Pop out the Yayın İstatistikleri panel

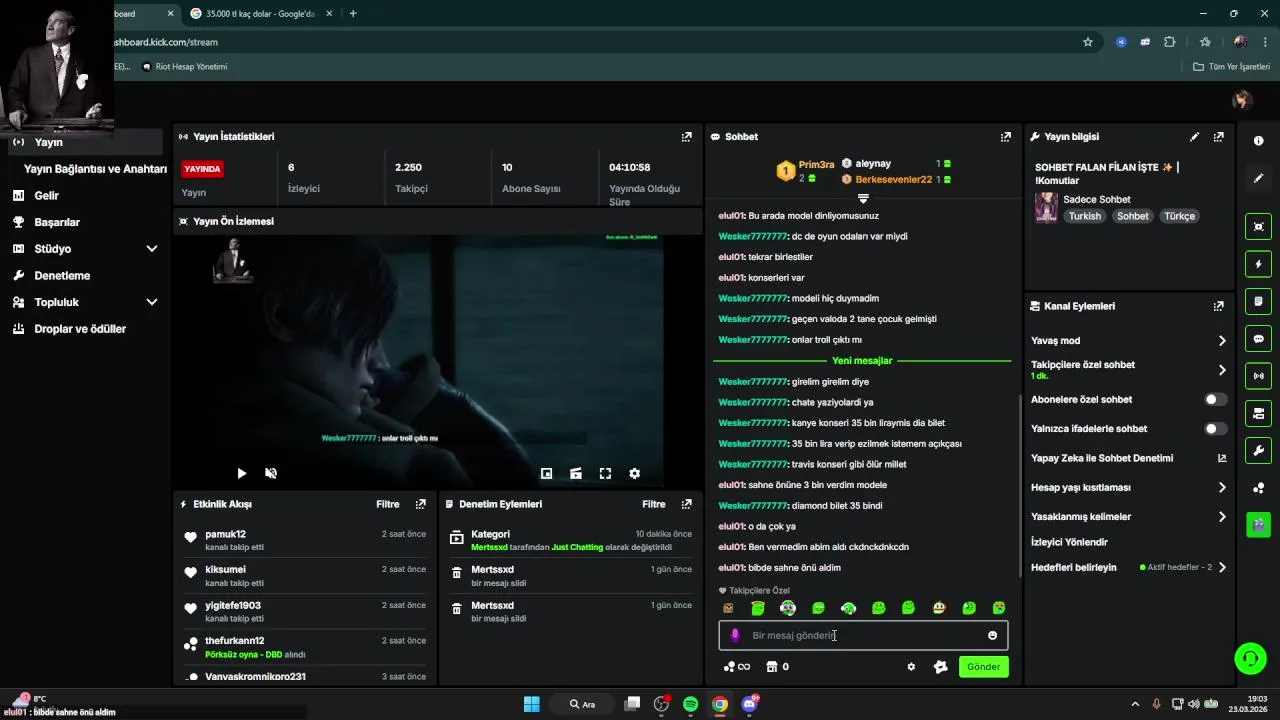[x=686, y=137]
